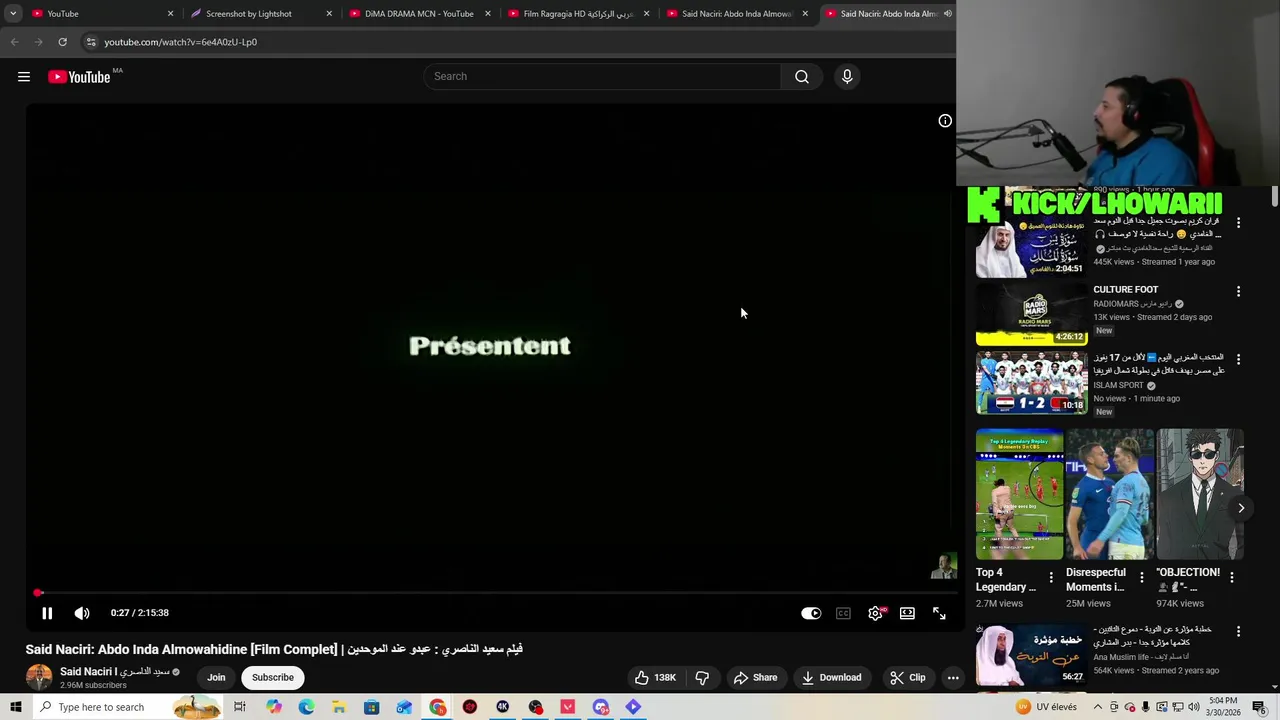1280x720 pixels.
Task: Mute the video volume speaker
Action: [x=82, y=613]
